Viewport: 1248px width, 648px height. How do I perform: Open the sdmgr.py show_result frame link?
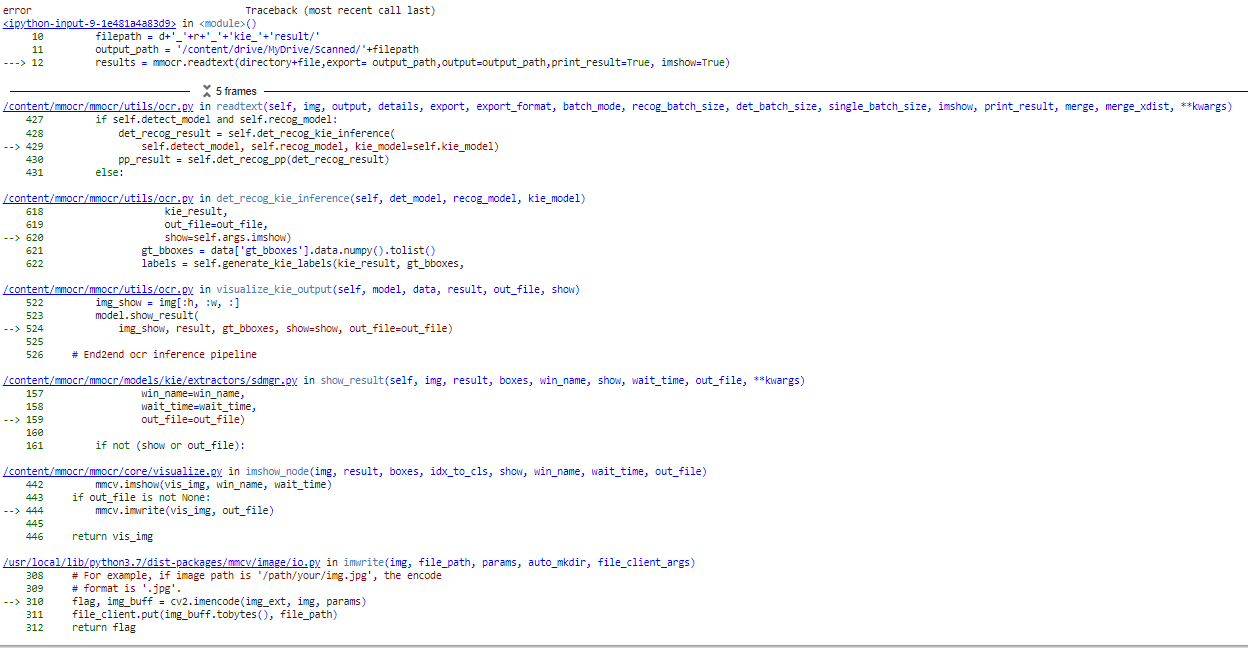(150, 380)
